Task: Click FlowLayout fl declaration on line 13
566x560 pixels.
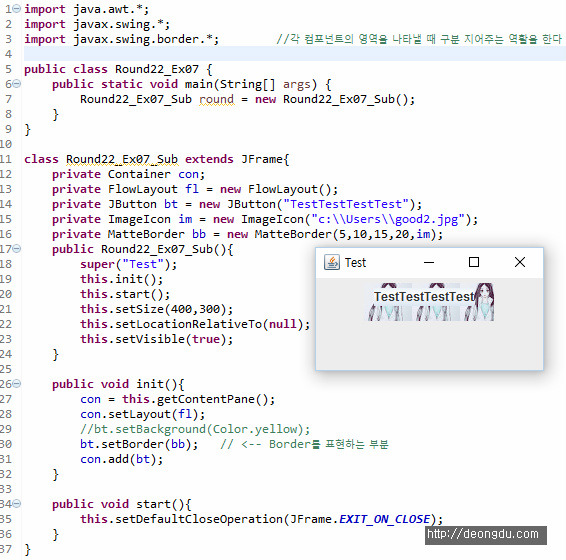Action: point(195,189)
